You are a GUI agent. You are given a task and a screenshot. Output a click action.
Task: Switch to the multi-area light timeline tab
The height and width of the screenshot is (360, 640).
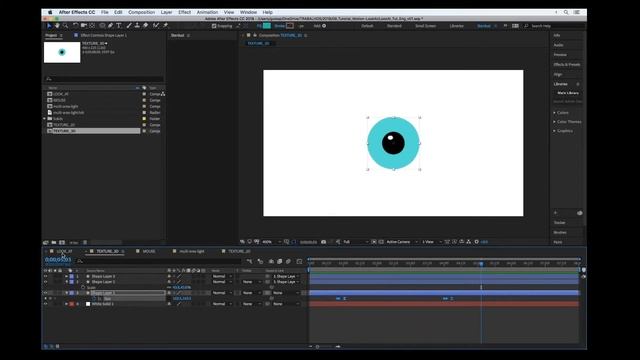point(192,251)
